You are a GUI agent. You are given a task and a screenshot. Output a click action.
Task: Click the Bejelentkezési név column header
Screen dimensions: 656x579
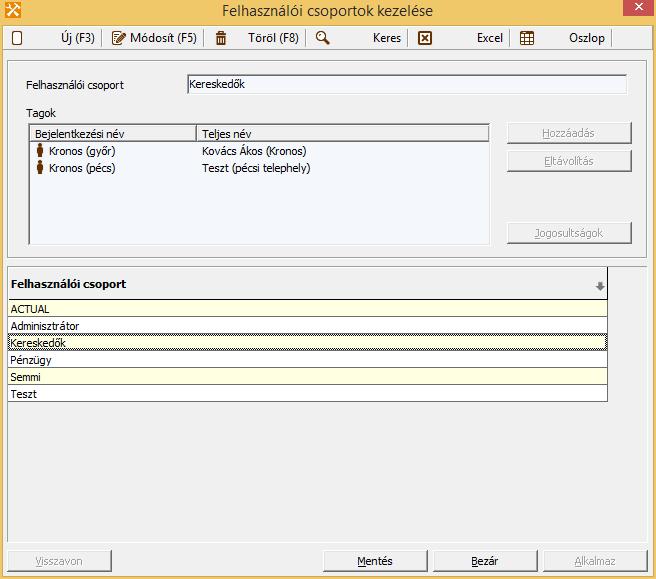pyautogui.click(x=113, y=134)
